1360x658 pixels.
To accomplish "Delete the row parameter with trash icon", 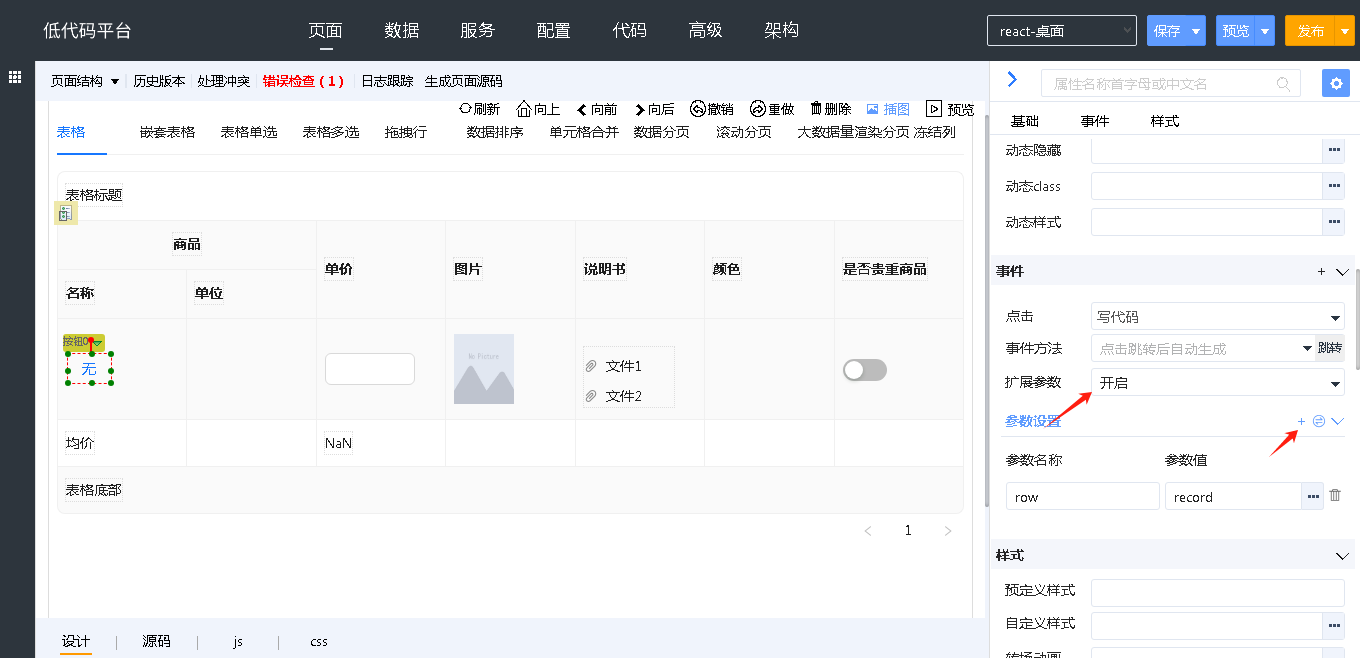I will (1335, 495).
